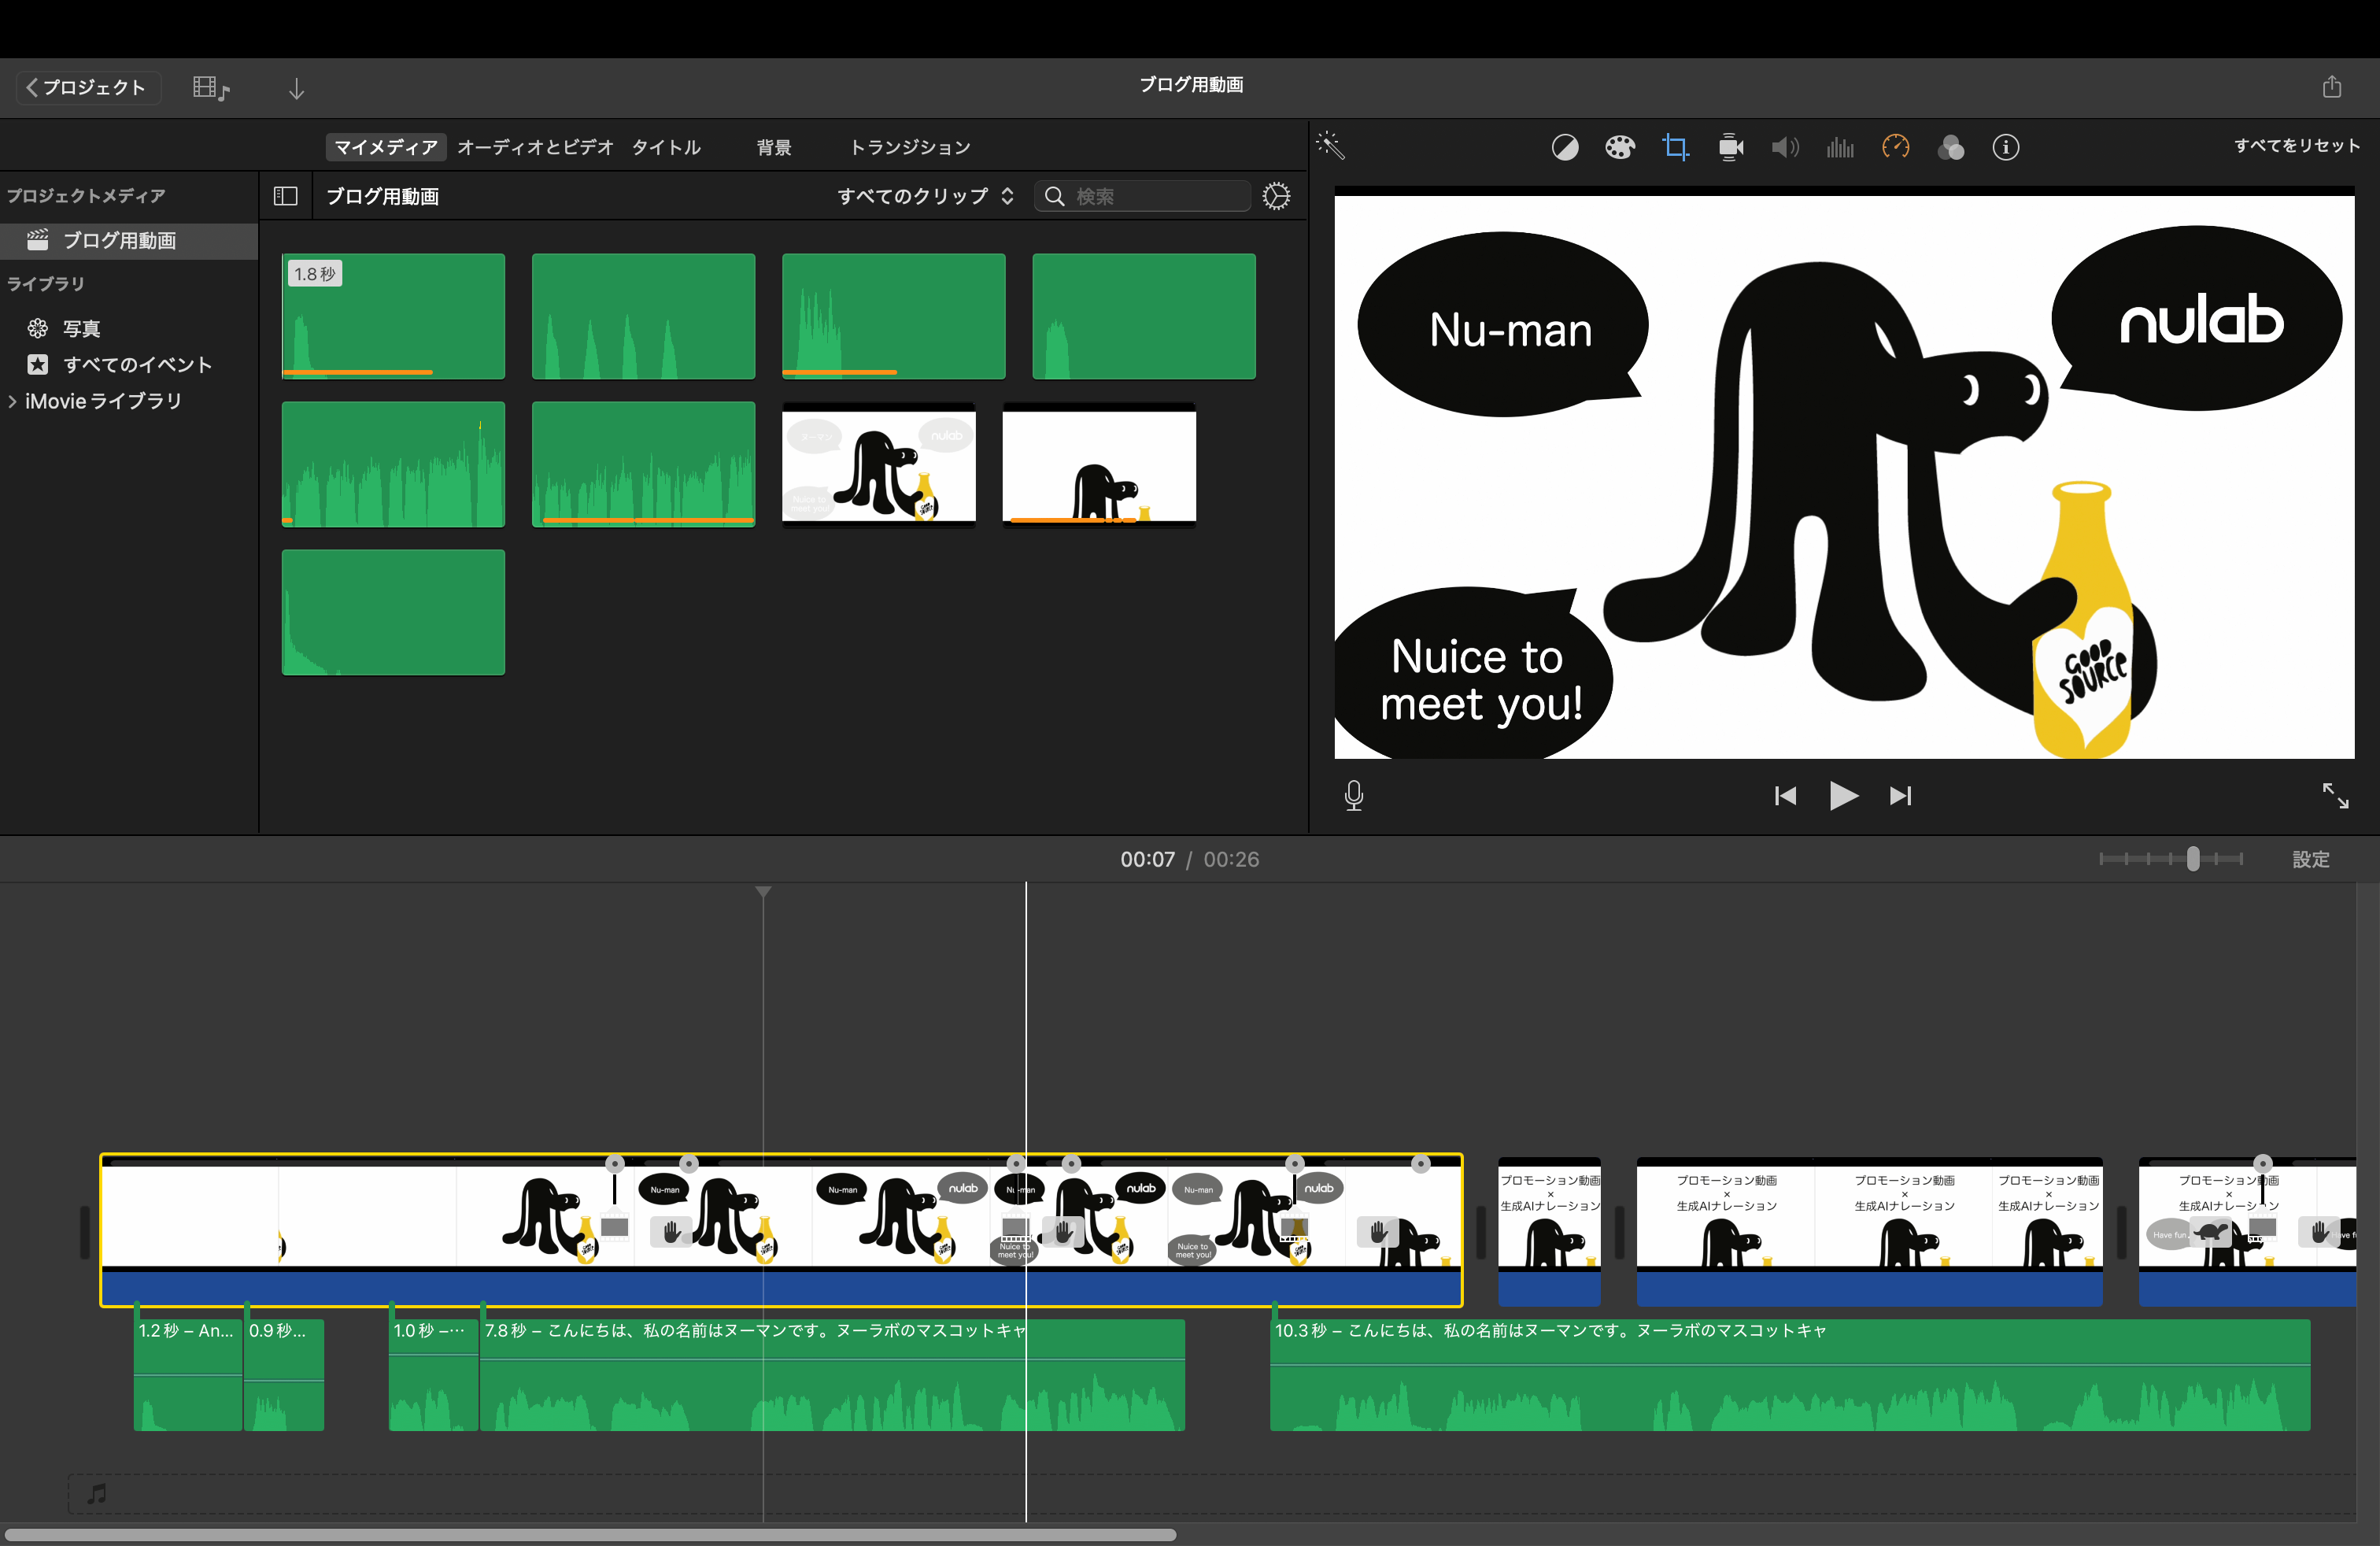Open browser settings gear icon

(x=1276, y=196)
